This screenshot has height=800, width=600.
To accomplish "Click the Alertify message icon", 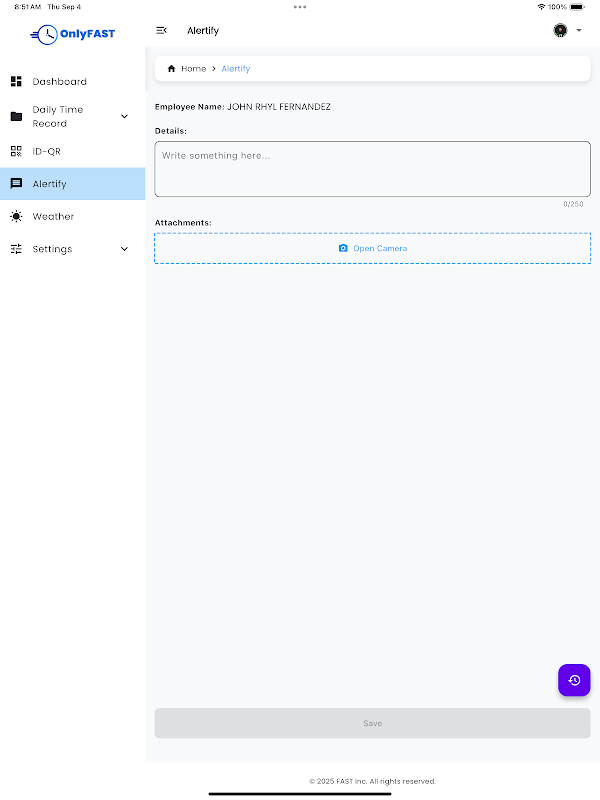I will (16, 183).
